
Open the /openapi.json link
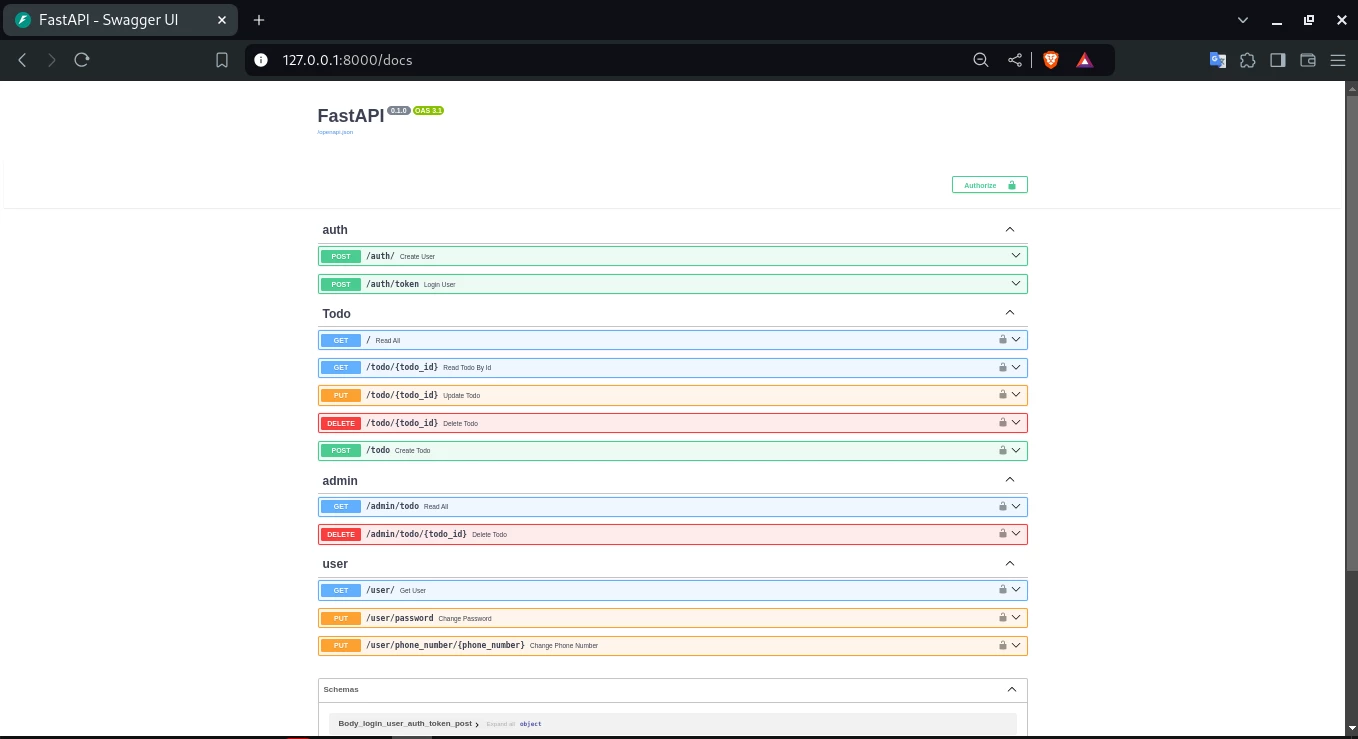point(335,132)
